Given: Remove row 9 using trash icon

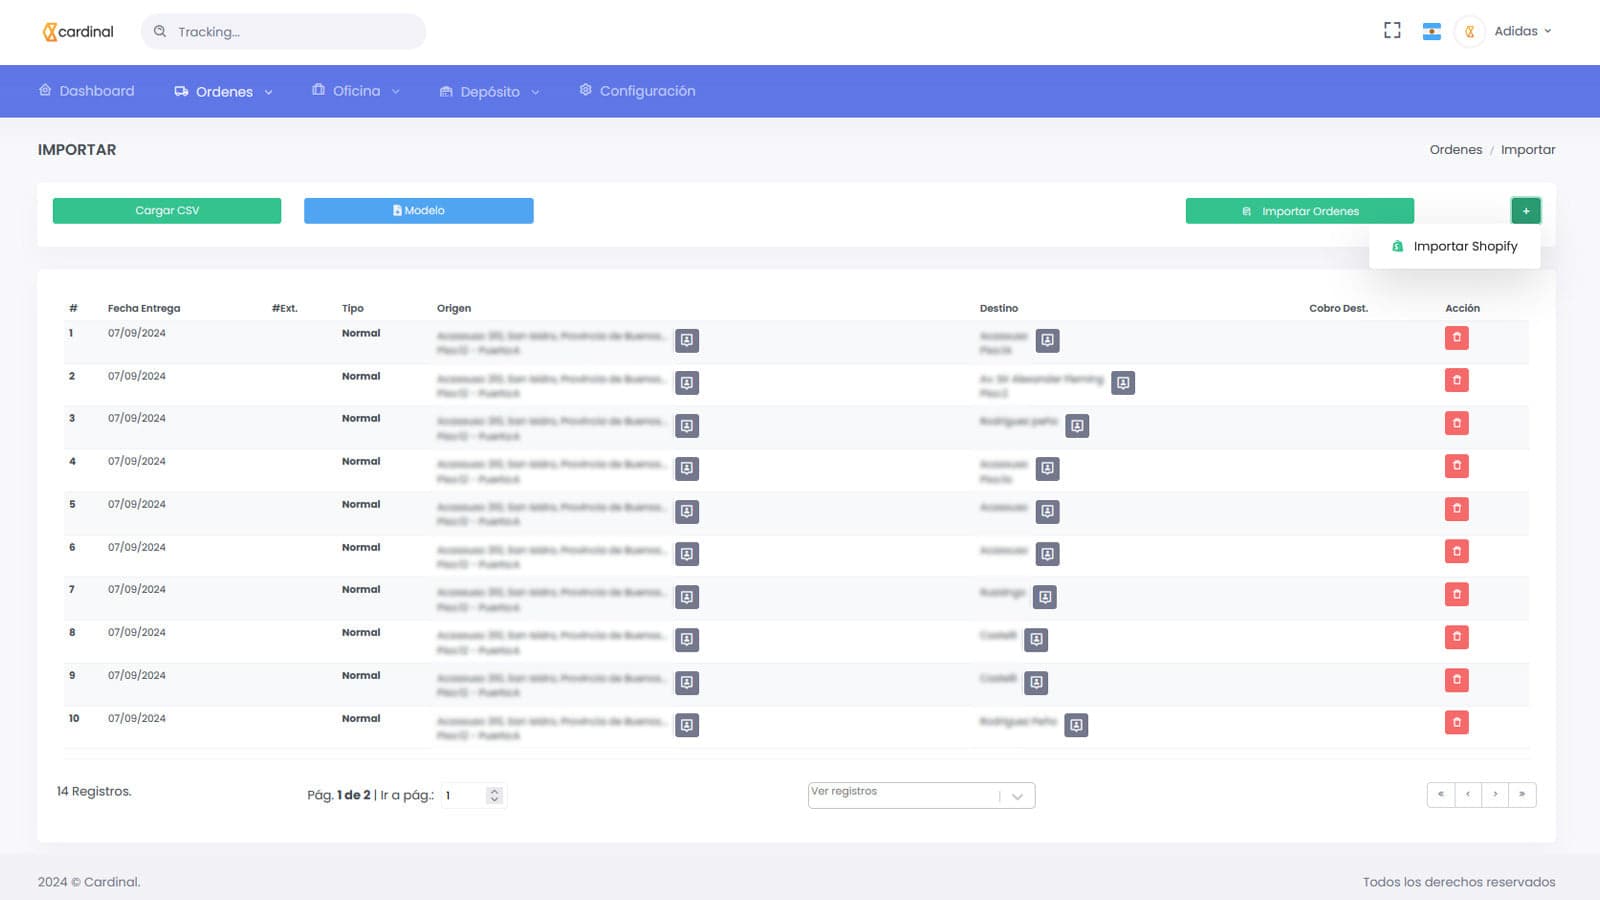Looking at the screenshot, I should pyautogui.click(x=1456, y=680).
